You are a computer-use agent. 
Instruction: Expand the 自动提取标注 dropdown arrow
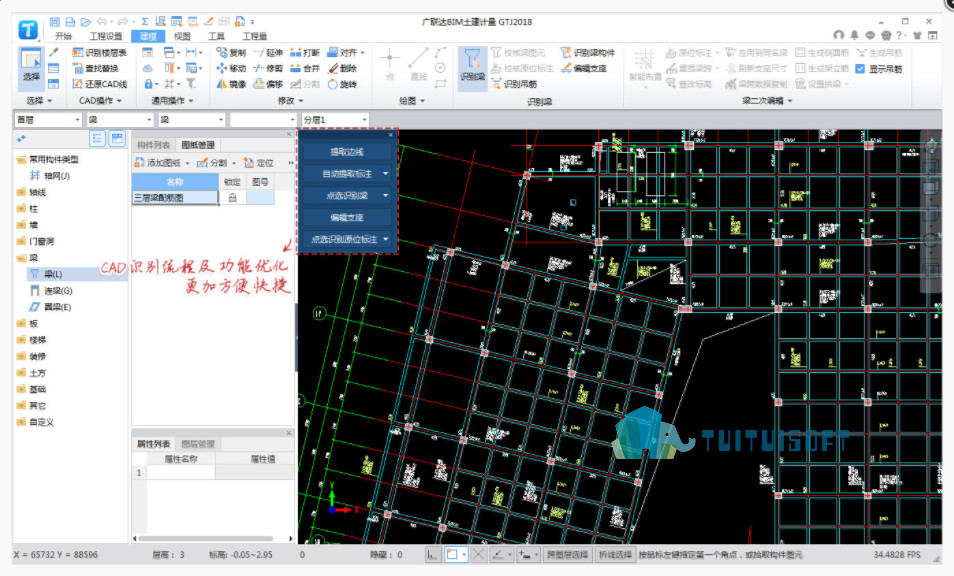pyautogui.click(x=386, y=174)
